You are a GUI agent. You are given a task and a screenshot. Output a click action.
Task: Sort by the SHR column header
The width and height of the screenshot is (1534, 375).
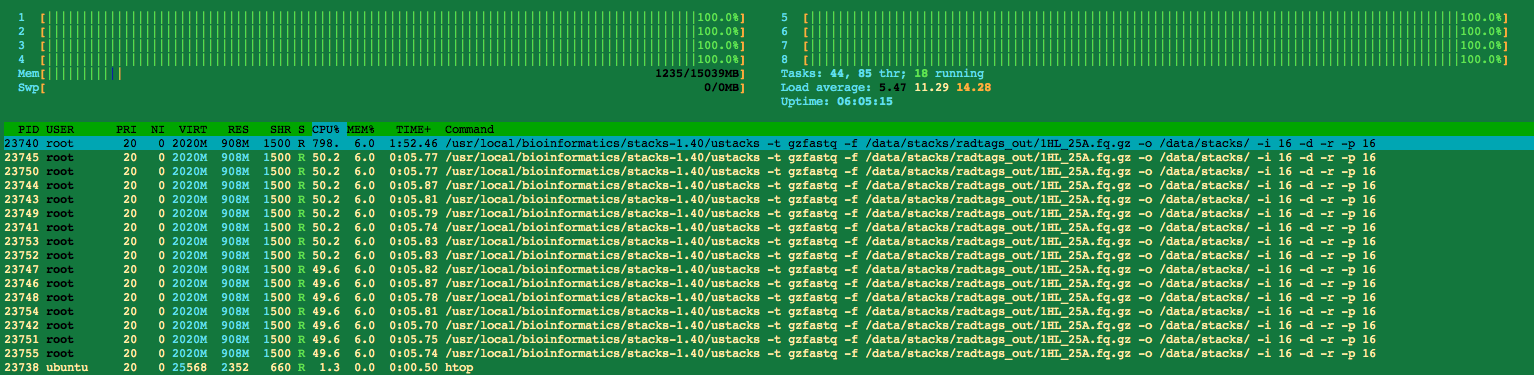280,129
